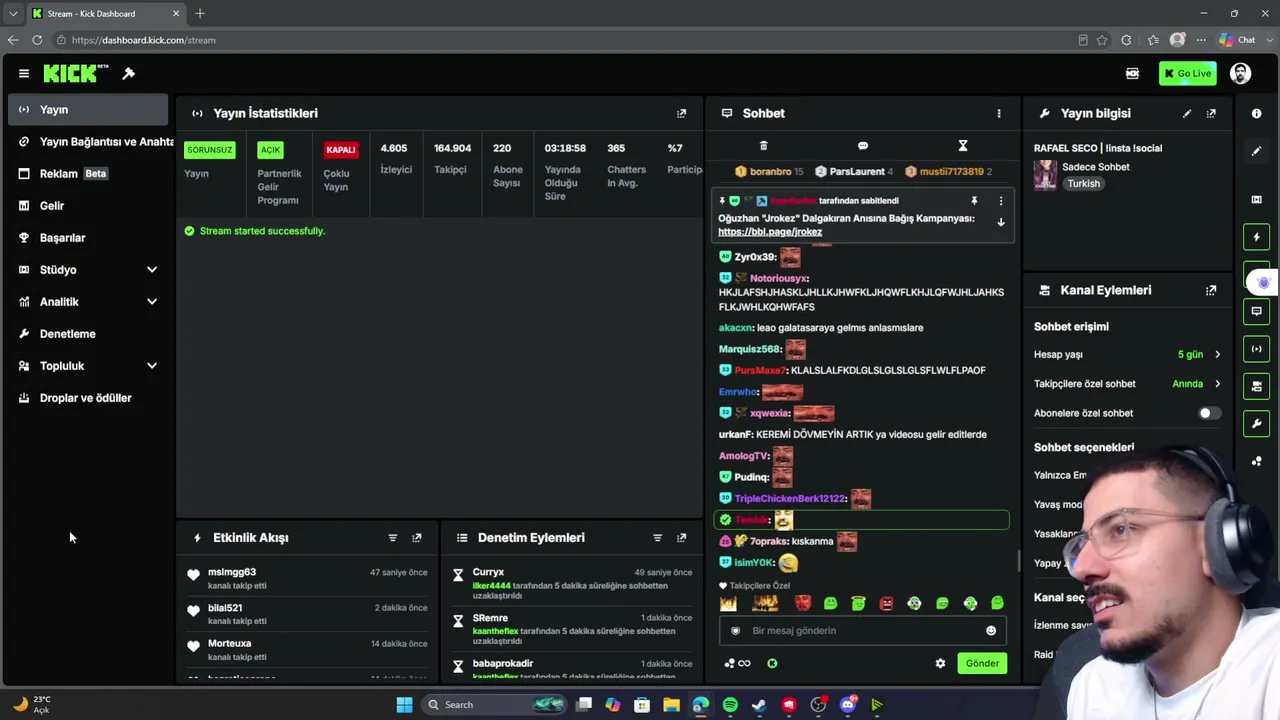Open File Explorer from the taskbar
Image resolution: width=1280 pixels, height=720 pixels.
[671, 705]
